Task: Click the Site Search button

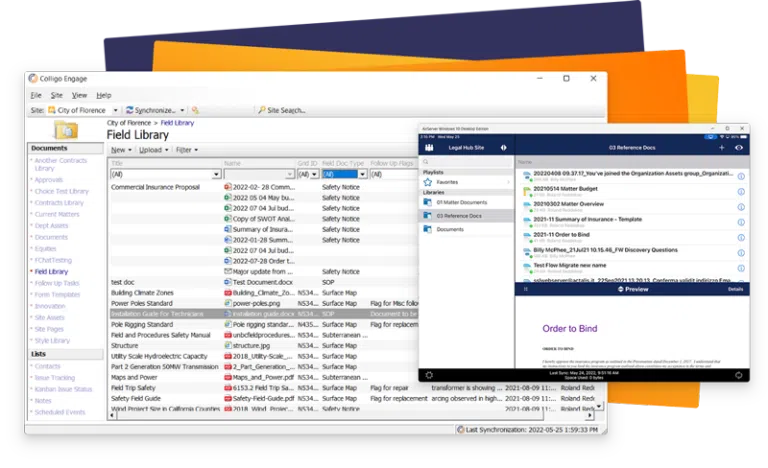Action: click(x=282, y=110)
